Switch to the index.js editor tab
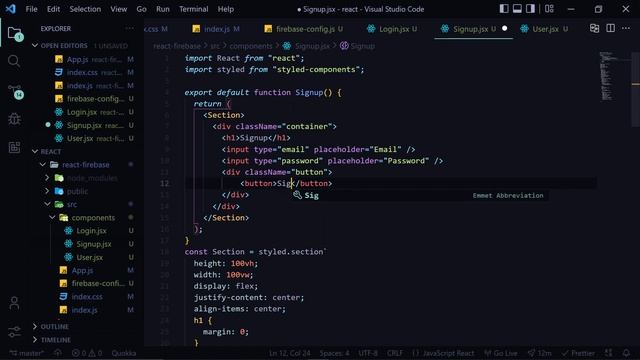640x360 pixels. (x=217, y=29)
